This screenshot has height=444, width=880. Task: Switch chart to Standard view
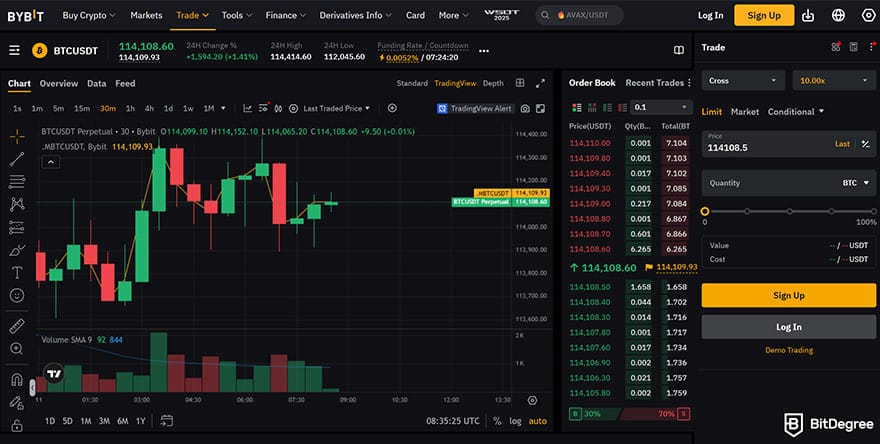pyautogui.click(x=412, y=83)
